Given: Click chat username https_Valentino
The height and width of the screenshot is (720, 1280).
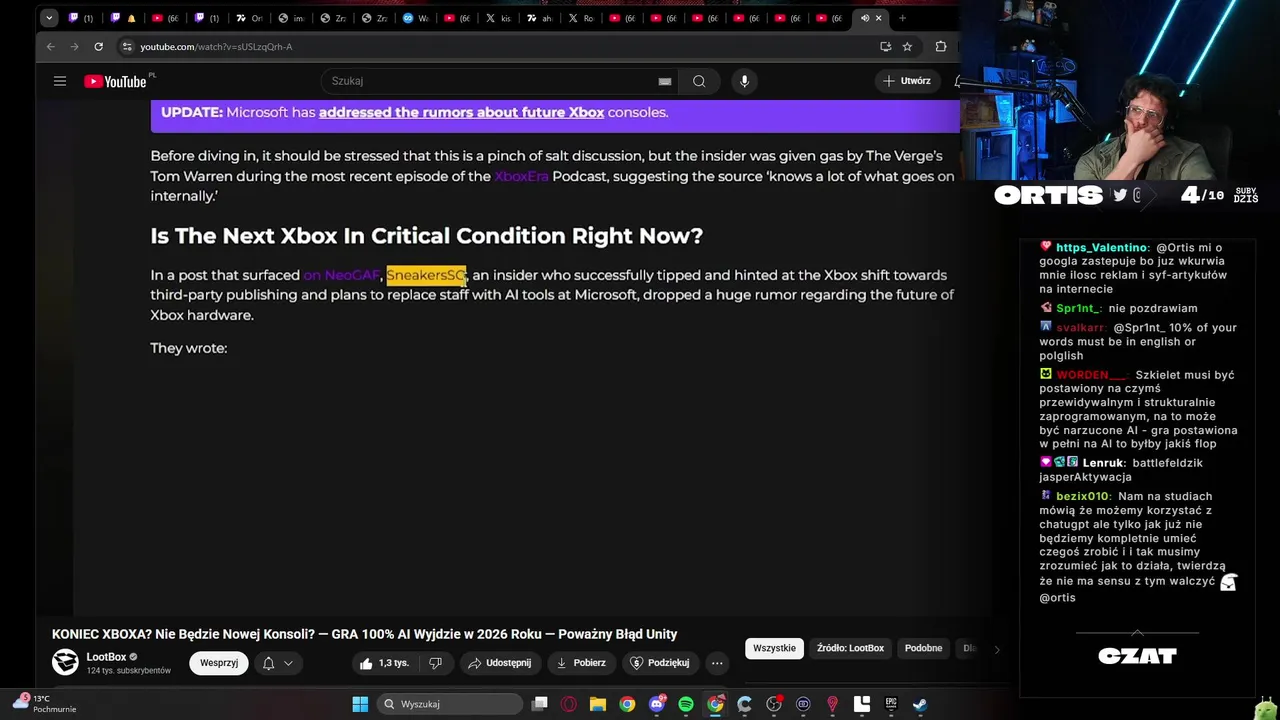Looking at the screenshot, I should click(x=1102, y=247).
